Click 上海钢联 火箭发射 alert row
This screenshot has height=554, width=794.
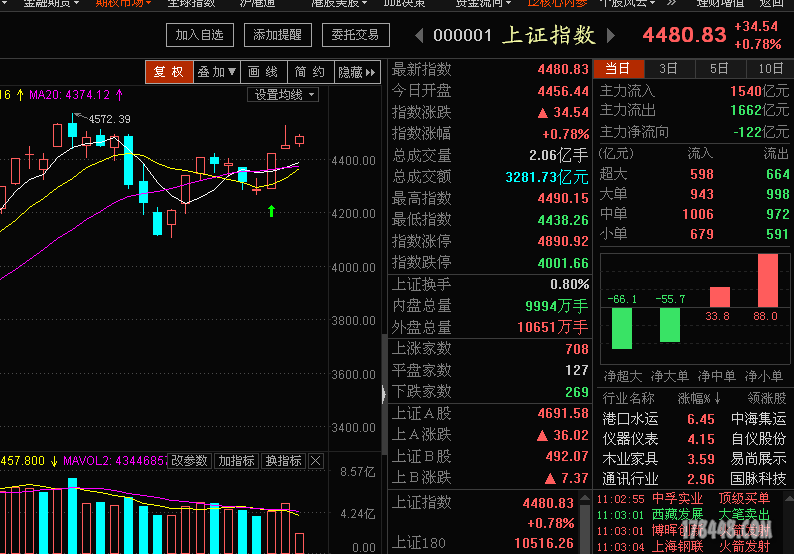click(684, 547)
